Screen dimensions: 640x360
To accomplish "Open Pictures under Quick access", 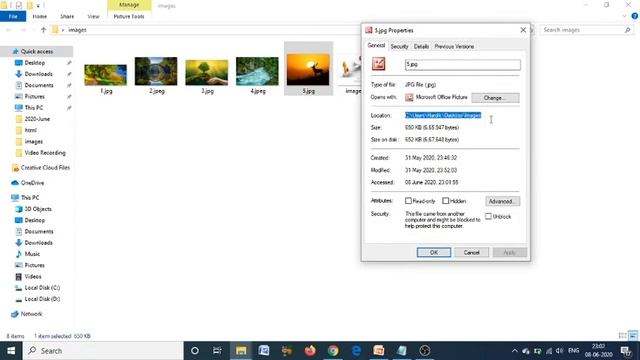I will tap(34, 96).
